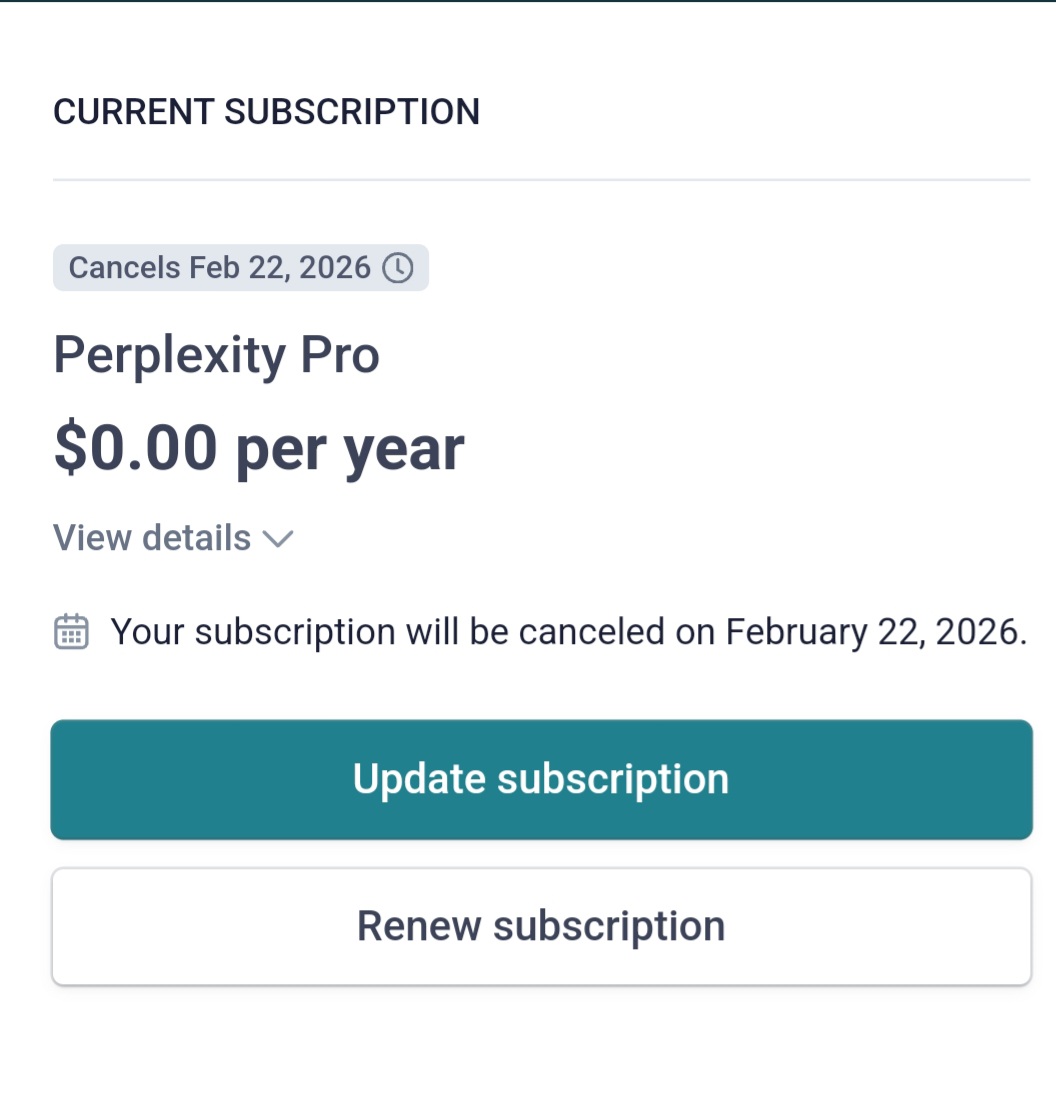Click the subscription will be canceled message
1056x1118 pixels.
[x=568, y=632]
